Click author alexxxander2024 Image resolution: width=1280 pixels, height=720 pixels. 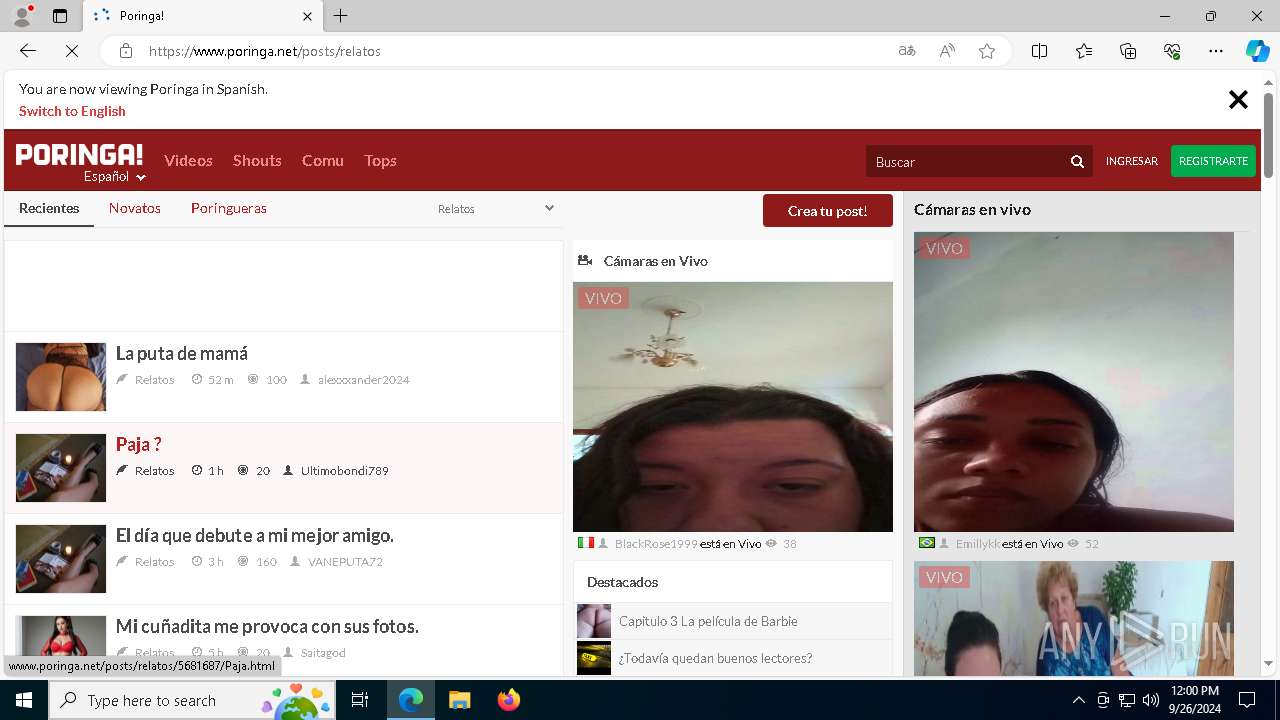[364, 380]
